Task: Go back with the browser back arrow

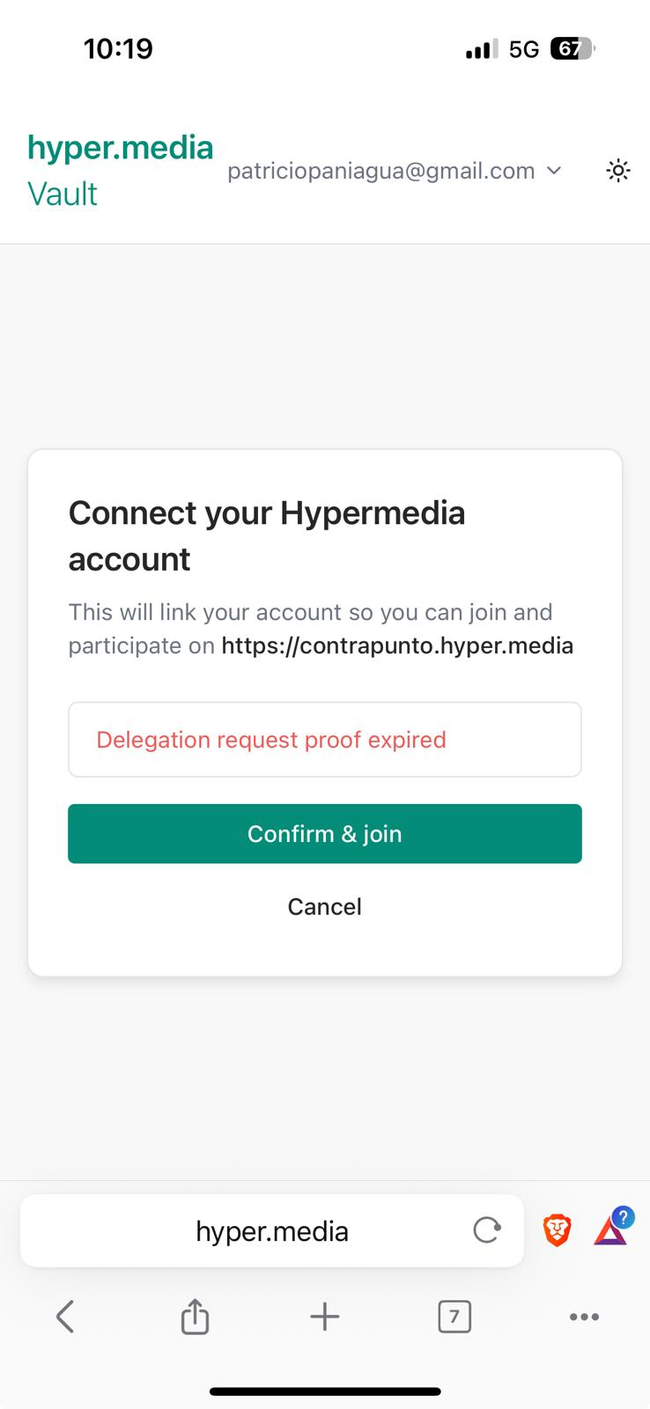Action: click(65, 1317)
